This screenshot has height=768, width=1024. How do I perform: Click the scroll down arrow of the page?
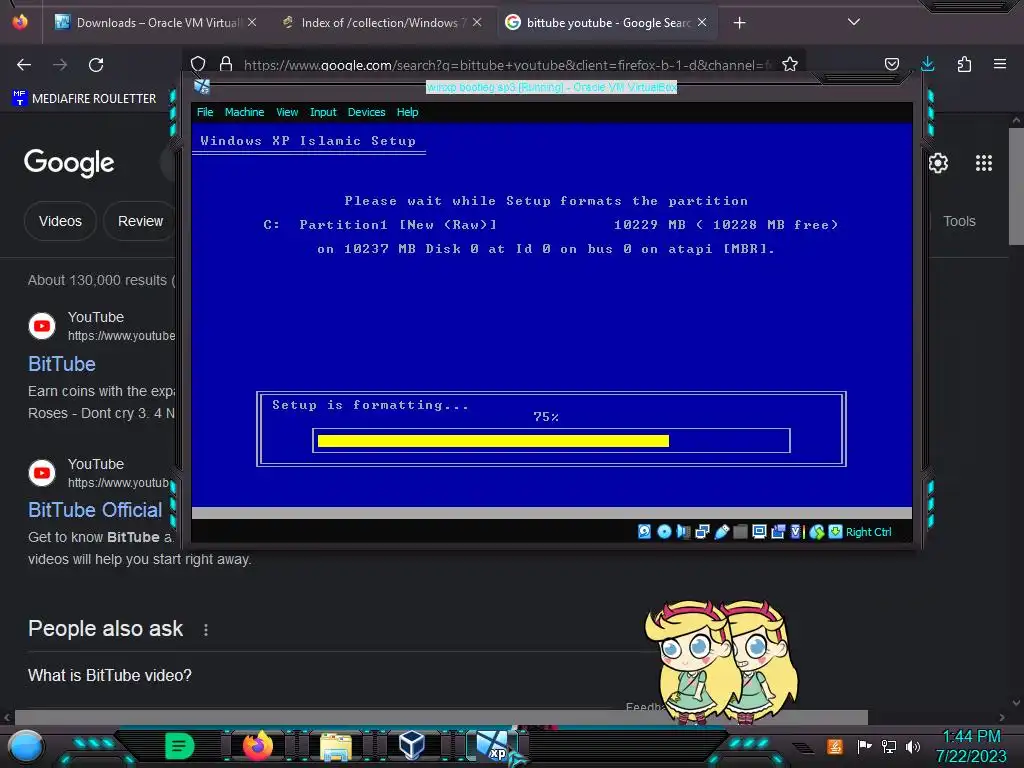(1016, 703)
